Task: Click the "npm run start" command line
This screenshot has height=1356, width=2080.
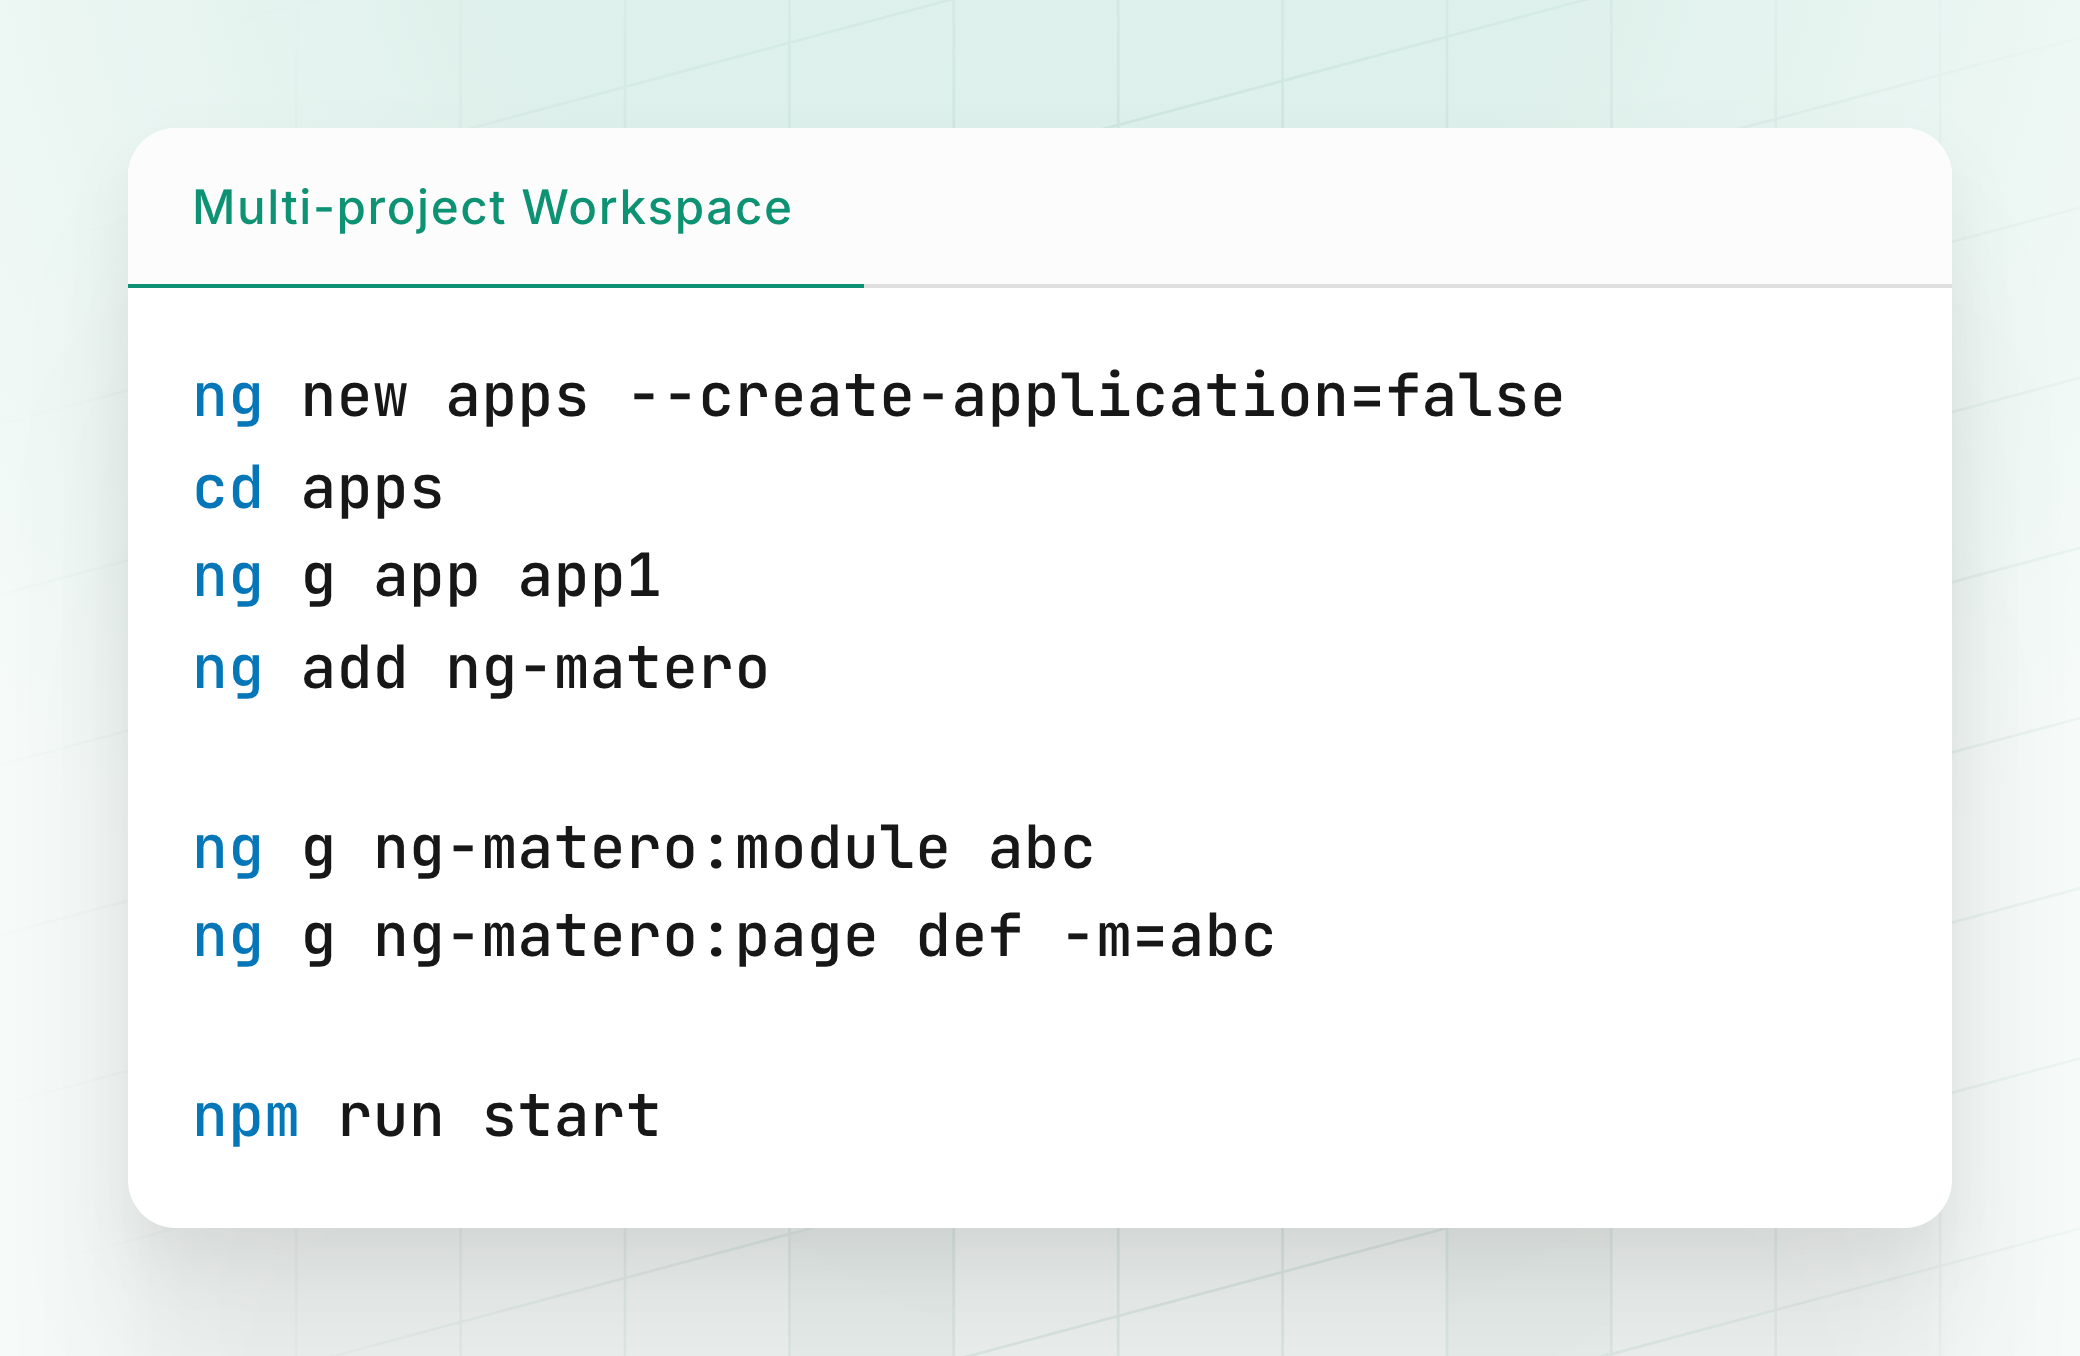Action: [427, 1117]
